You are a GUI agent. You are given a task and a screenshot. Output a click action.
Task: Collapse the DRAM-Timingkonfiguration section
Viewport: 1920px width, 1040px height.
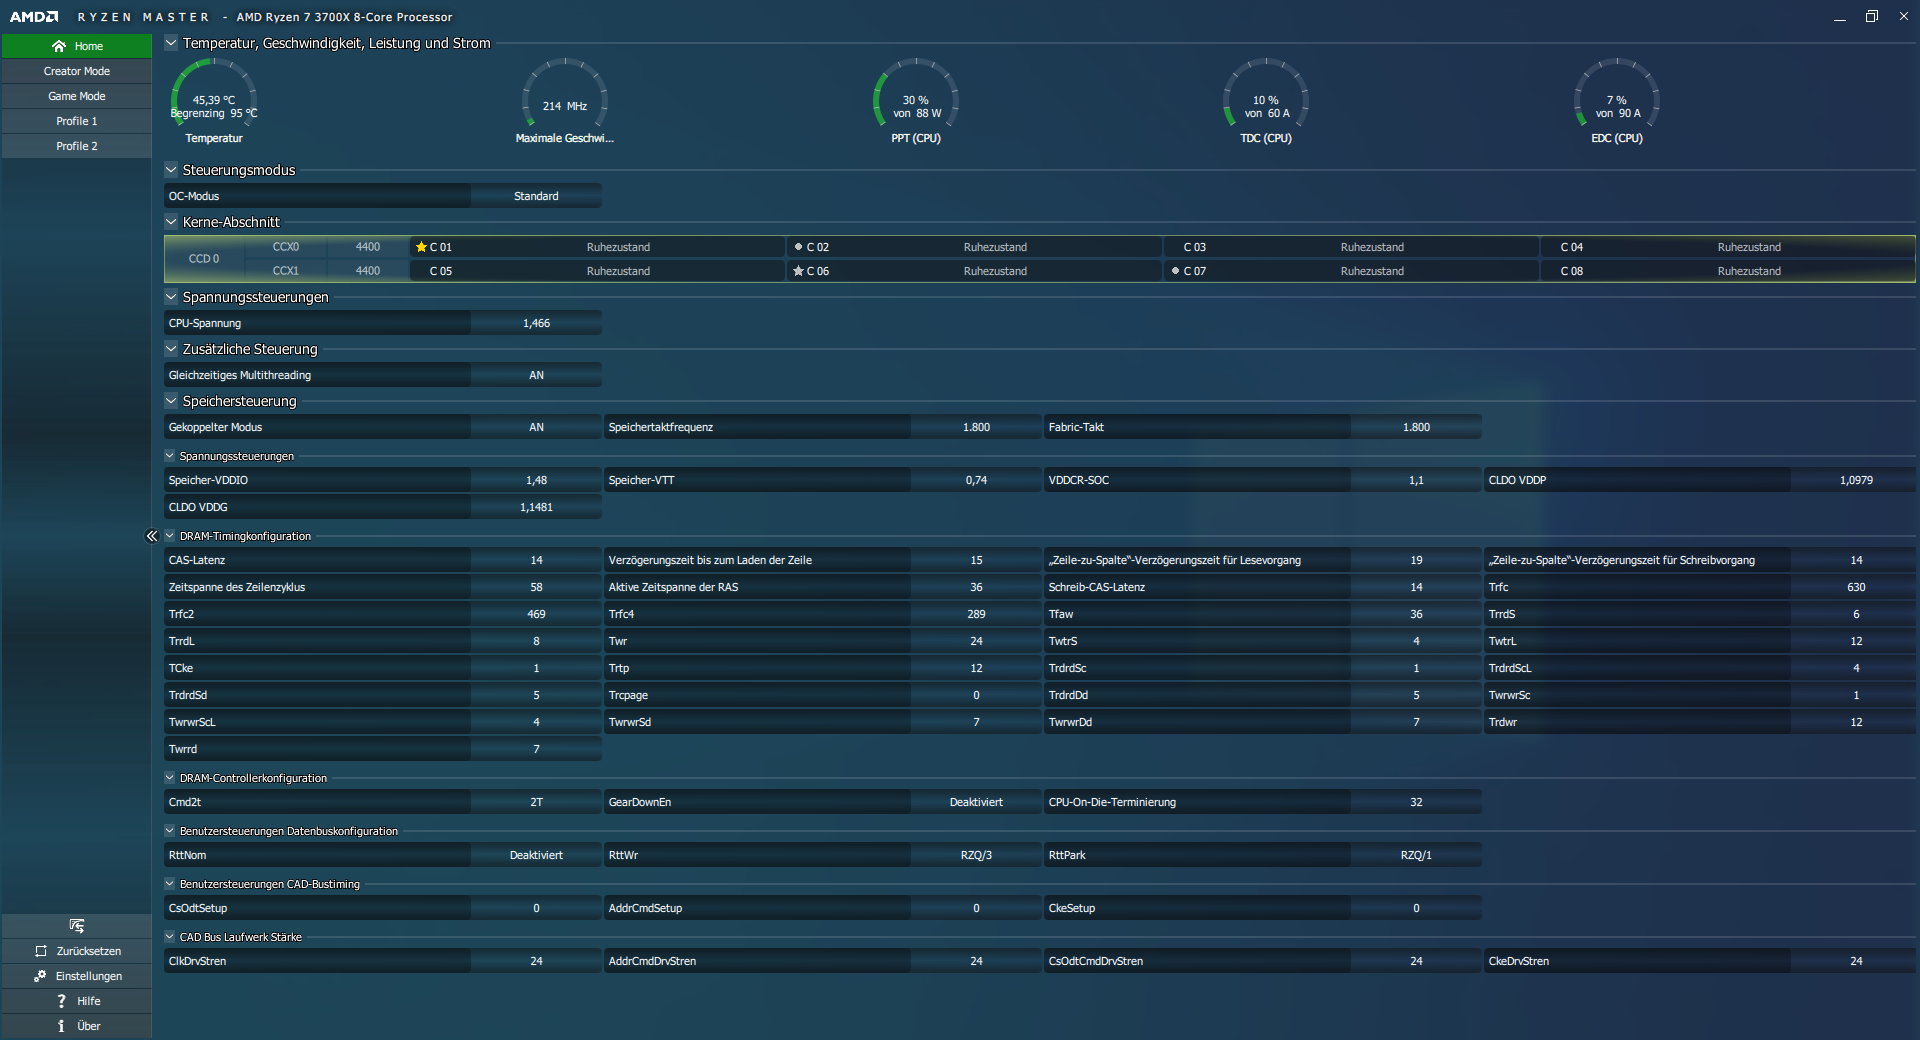pos(170,536)
